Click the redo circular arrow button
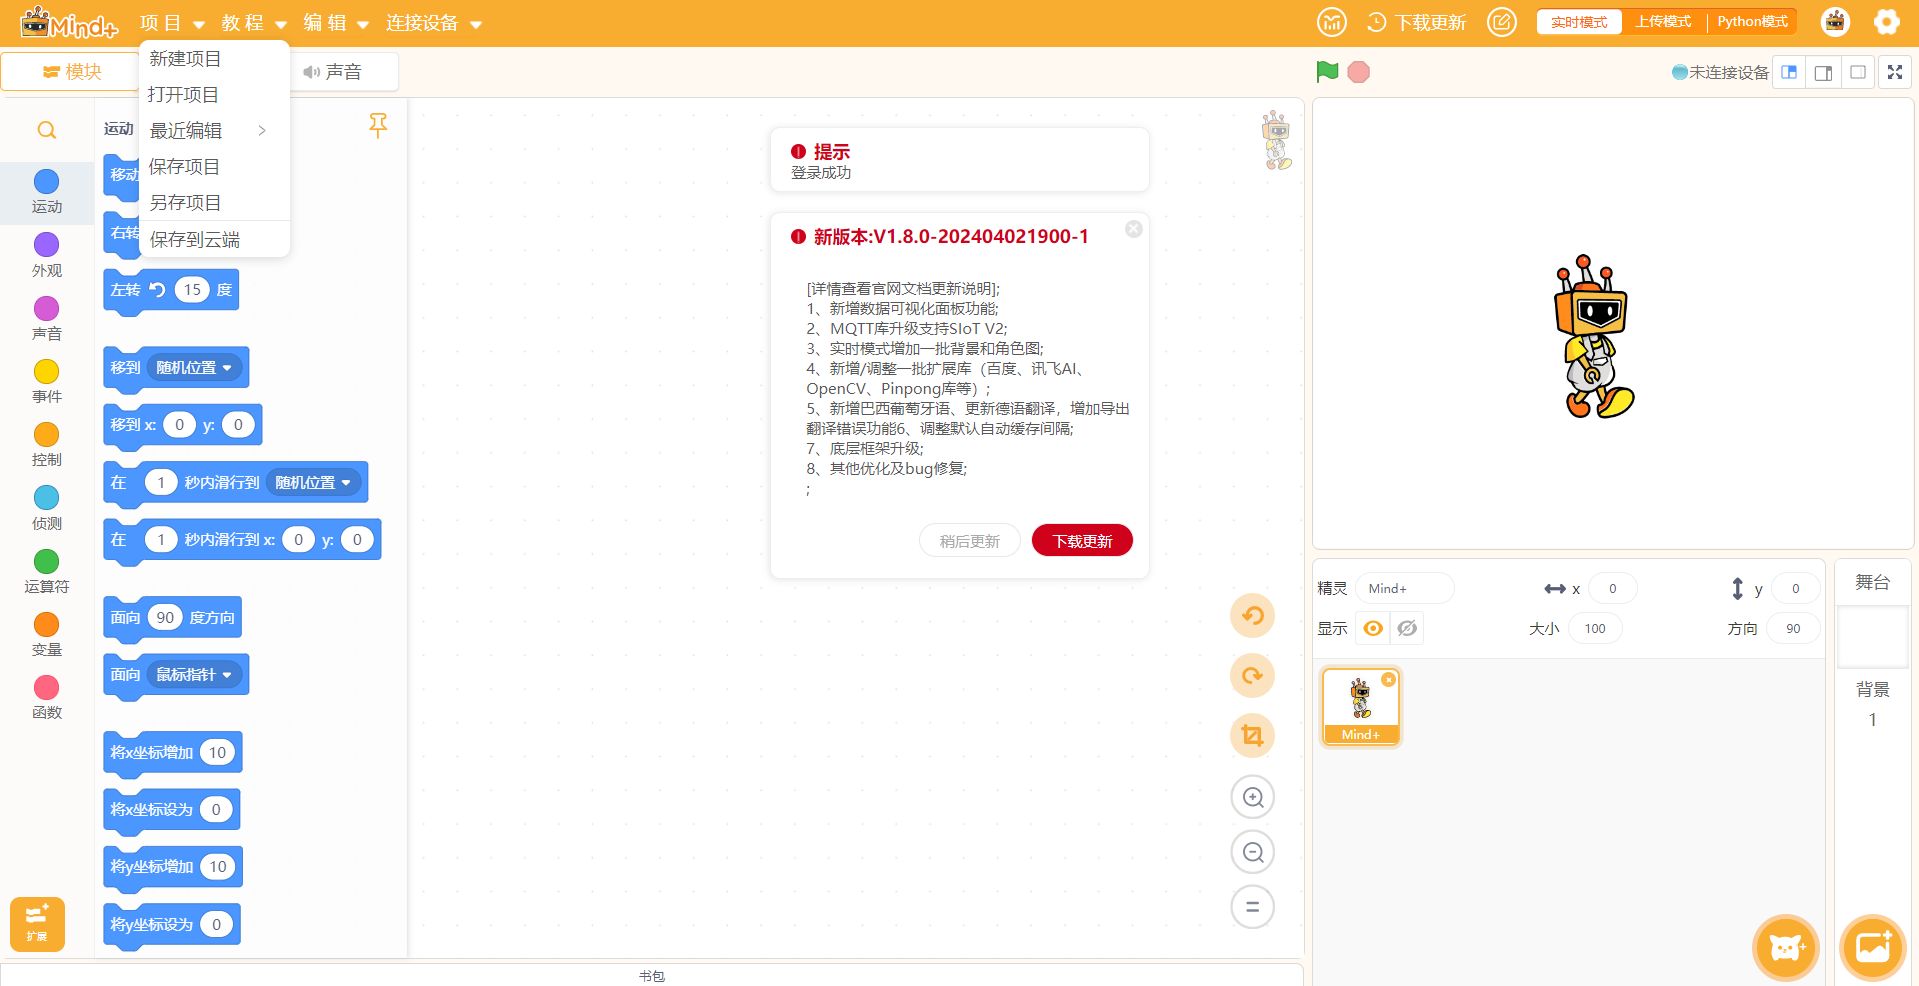 (1252, 676)
